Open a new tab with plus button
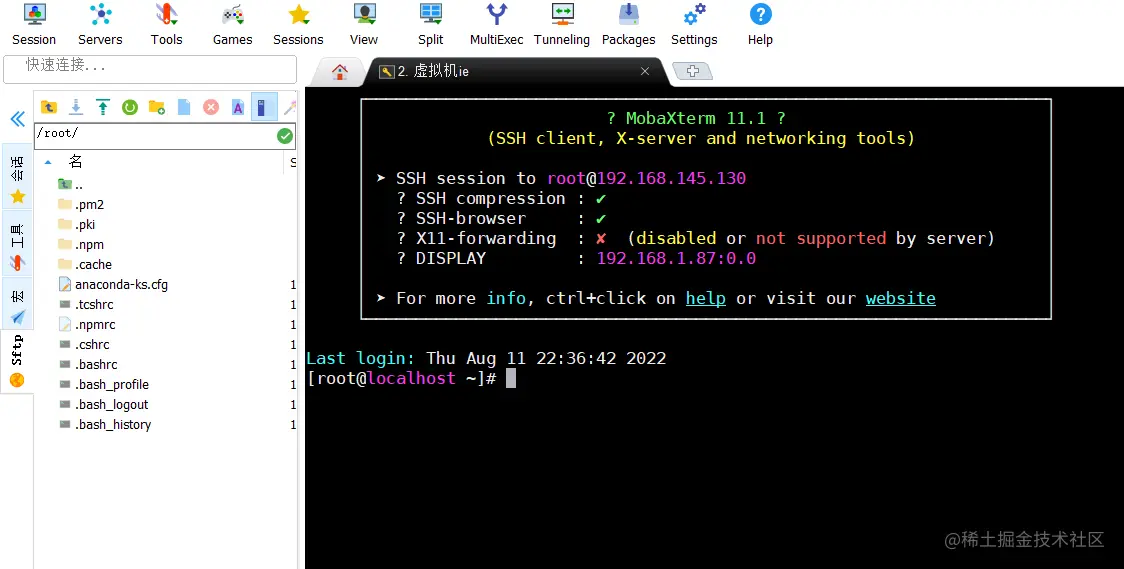This screenshot has width=1124, height=569. (692, 71)
